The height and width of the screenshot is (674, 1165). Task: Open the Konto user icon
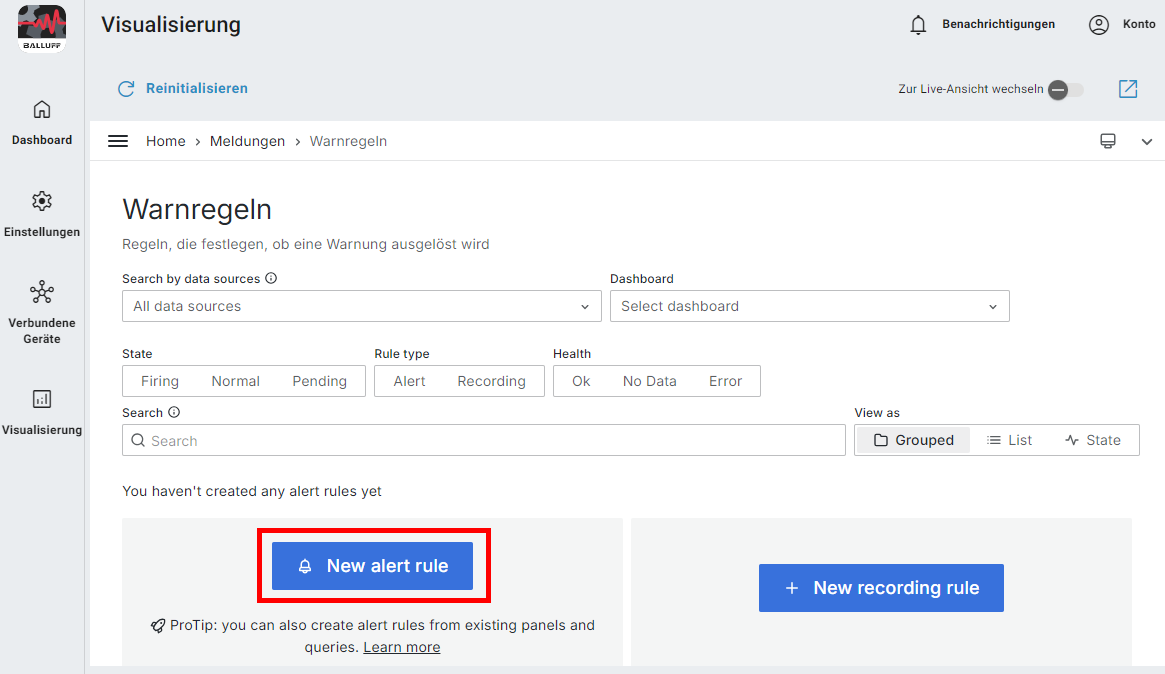(x=1099, y=25)
